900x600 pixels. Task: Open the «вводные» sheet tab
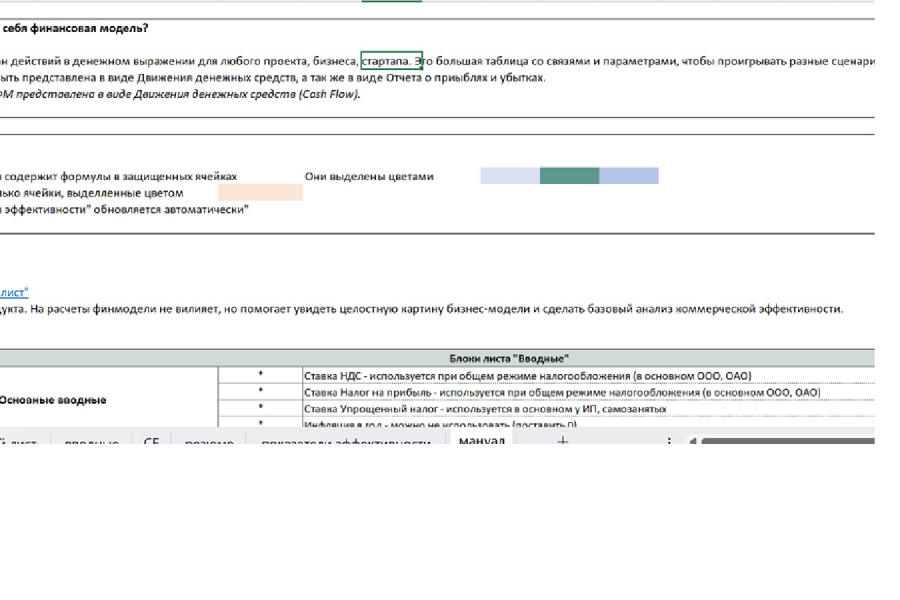(x=91, y=441)
